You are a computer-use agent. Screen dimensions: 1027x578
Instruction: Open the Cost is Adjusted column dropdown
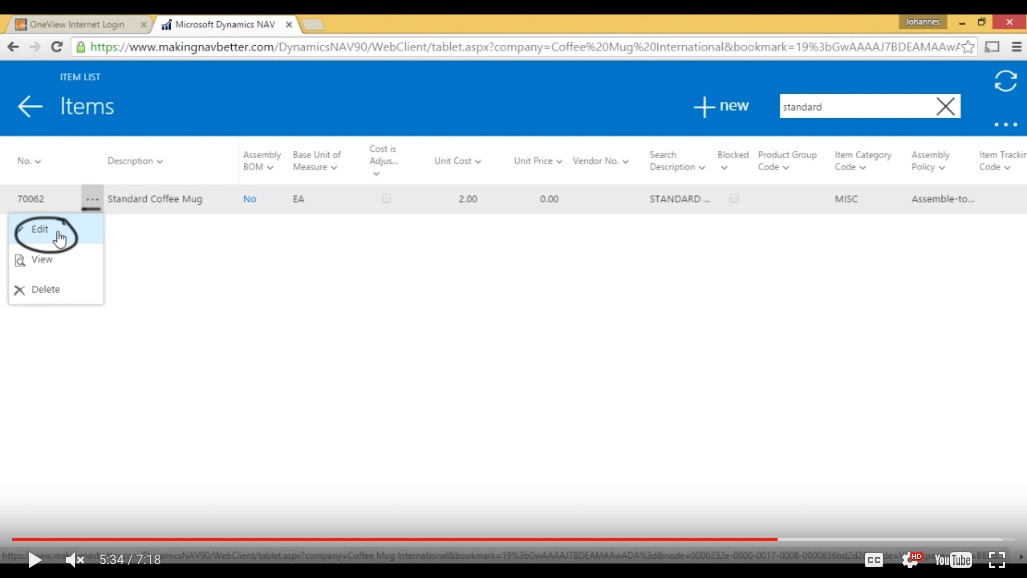(x=376, y=174)
